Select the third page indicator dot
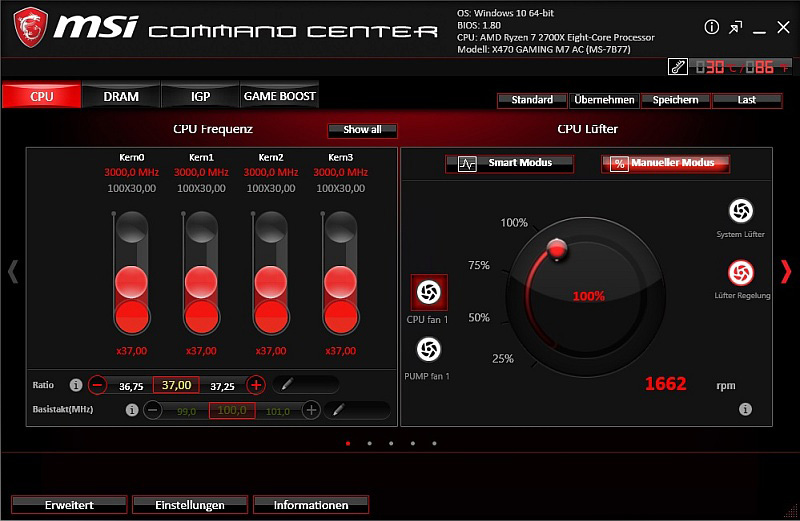The height and width of the screenshot is (521, 800). click(391, 443)
